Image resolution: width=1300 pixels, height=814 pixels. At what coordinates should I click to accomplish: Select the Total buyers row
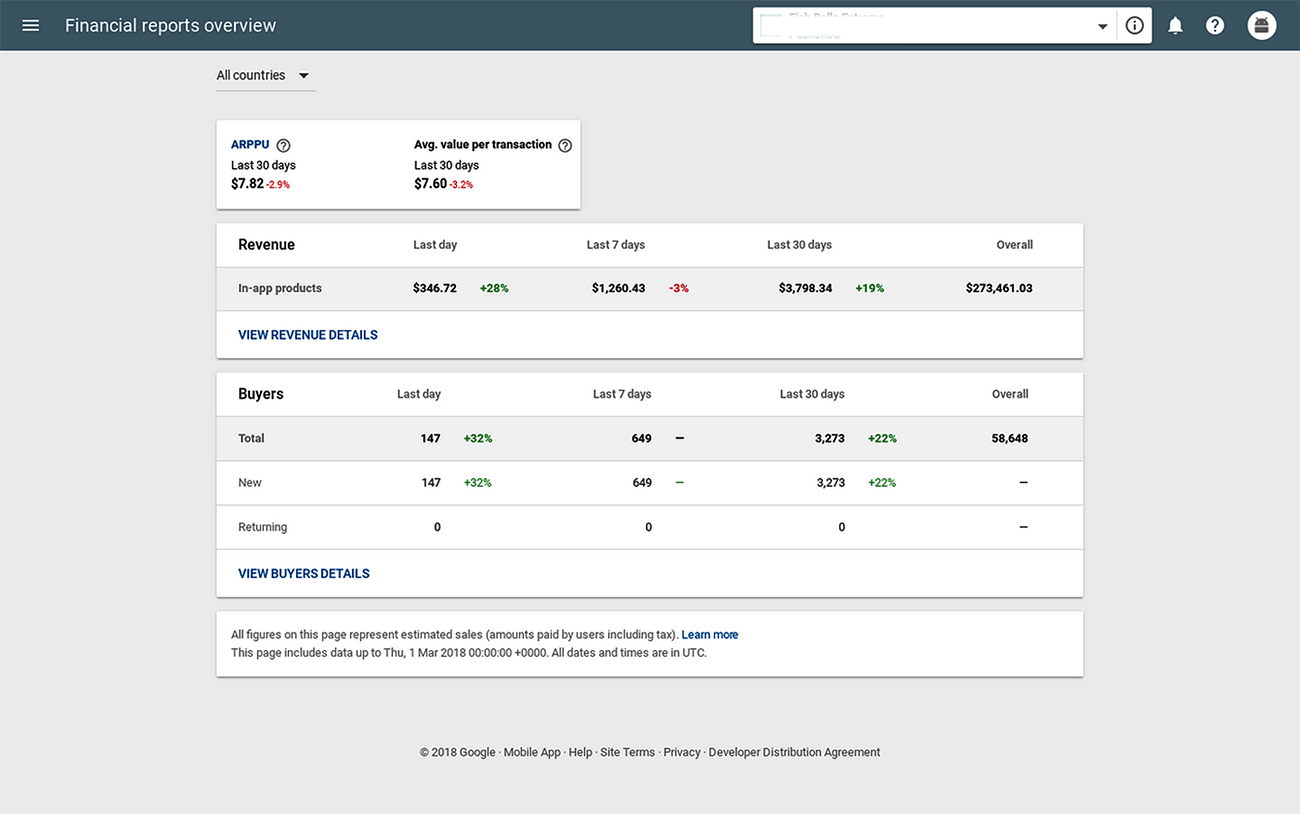(x=251, y=439)
